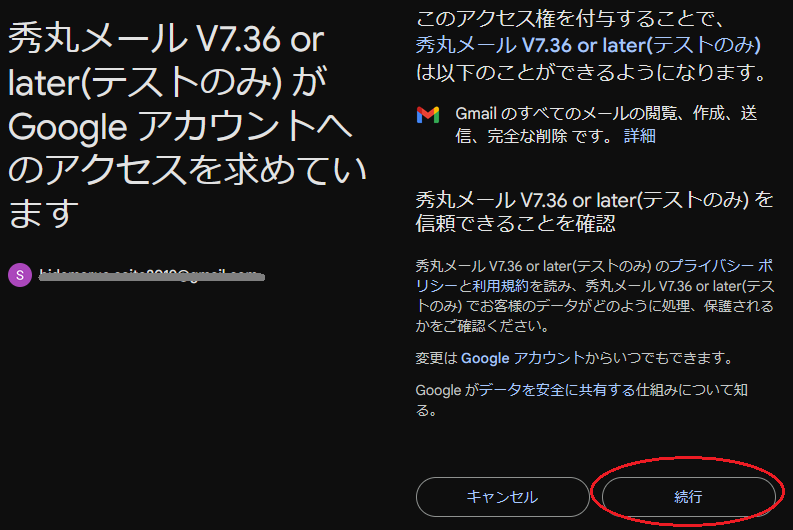Click the Gmail envelope icon
Image resolution: width=793 pixels, height=530 pixels.
click(428, 115)
